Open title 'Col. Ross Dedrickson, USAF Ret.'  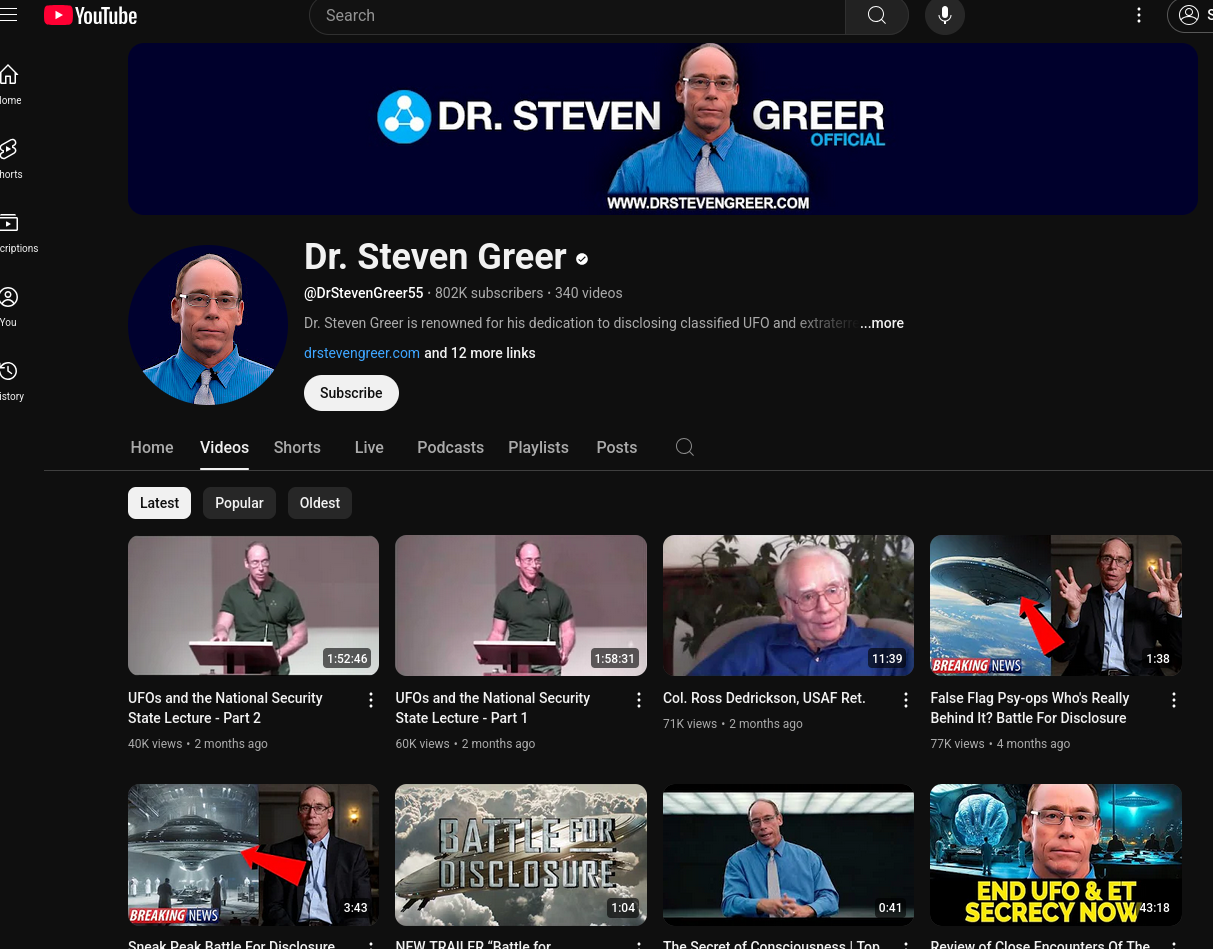tap(764, 698)
